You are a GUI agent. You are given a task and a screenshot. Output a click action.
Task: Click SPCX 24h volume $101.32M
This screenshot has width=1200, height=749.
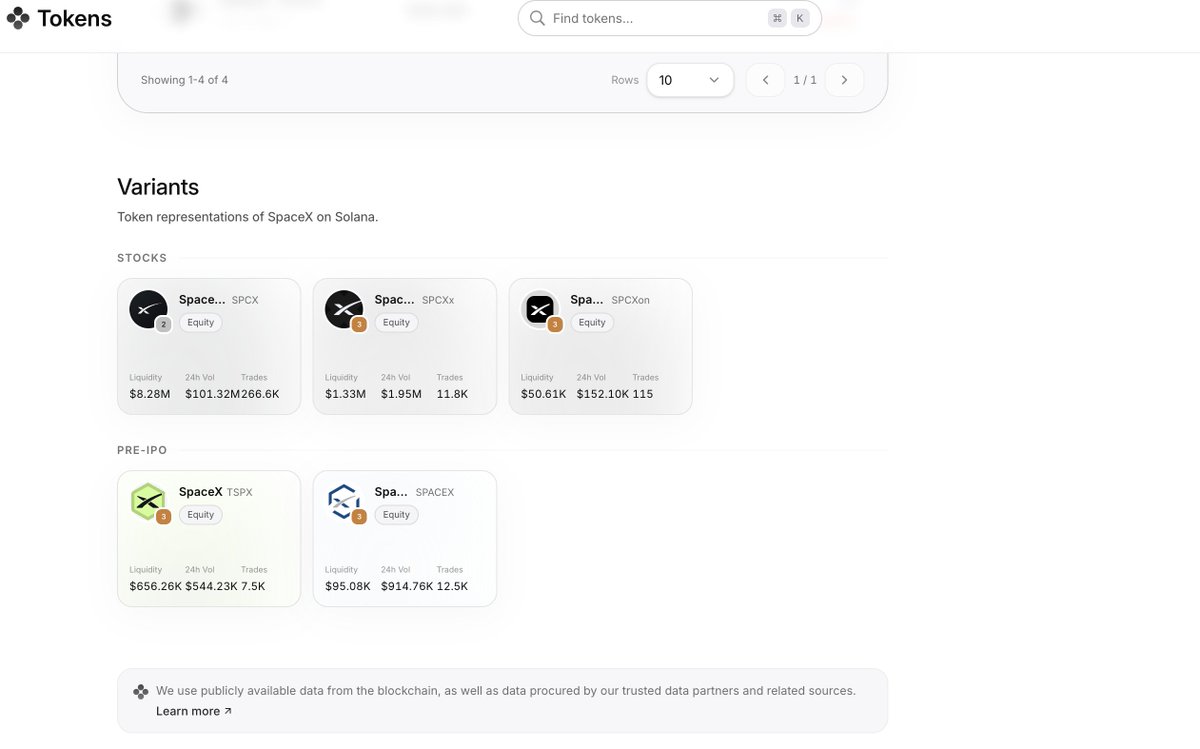tap(213, 394)
